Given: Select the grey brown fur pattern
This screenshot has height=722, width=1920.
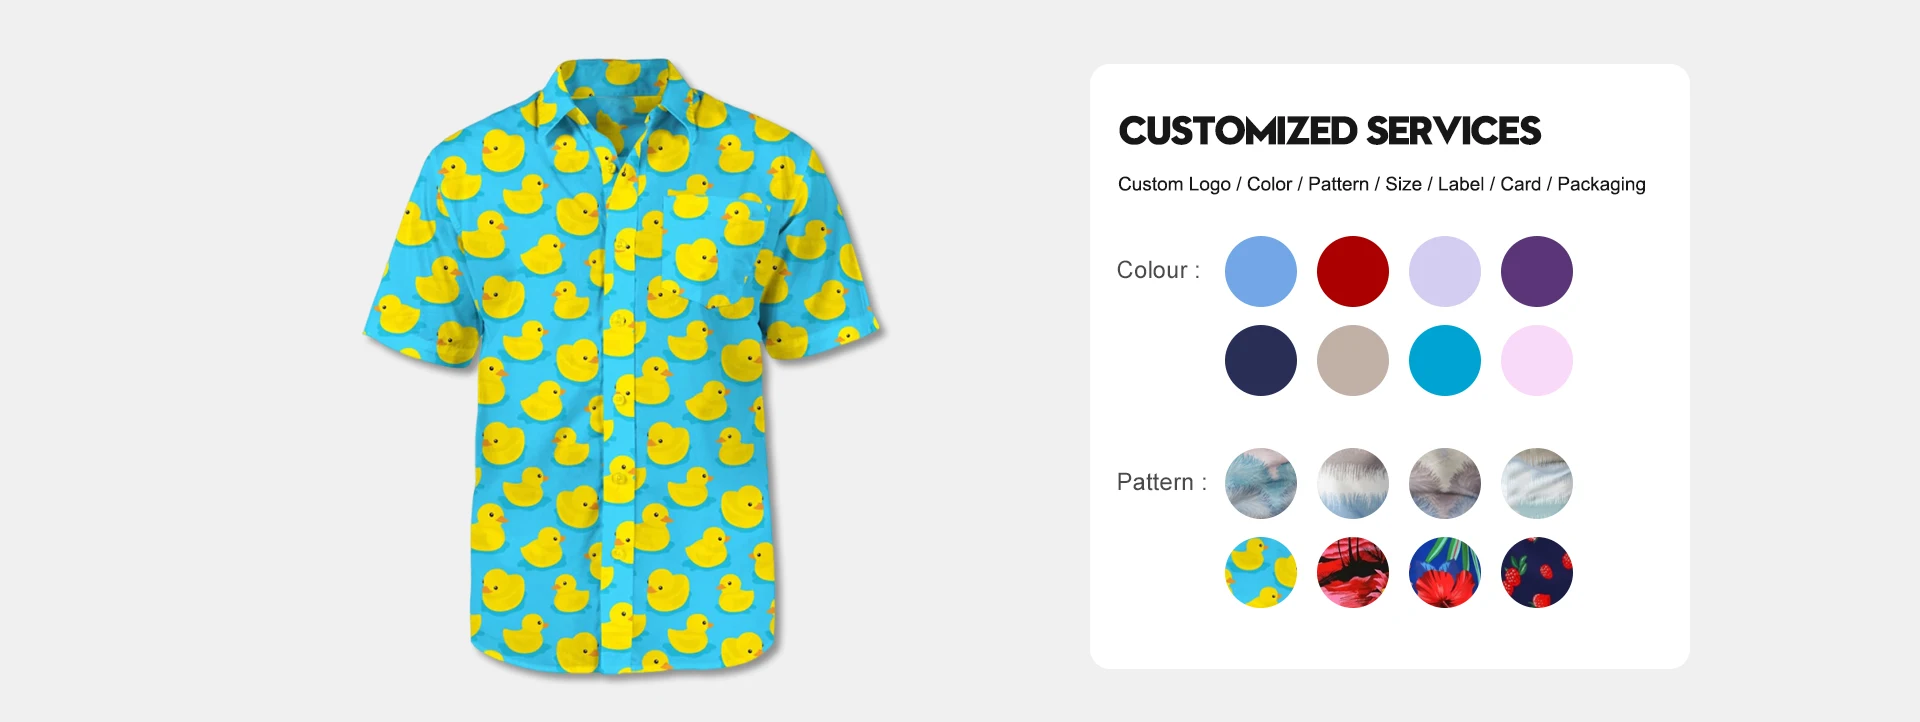Looking at the screenshot, I should 1444,483.
